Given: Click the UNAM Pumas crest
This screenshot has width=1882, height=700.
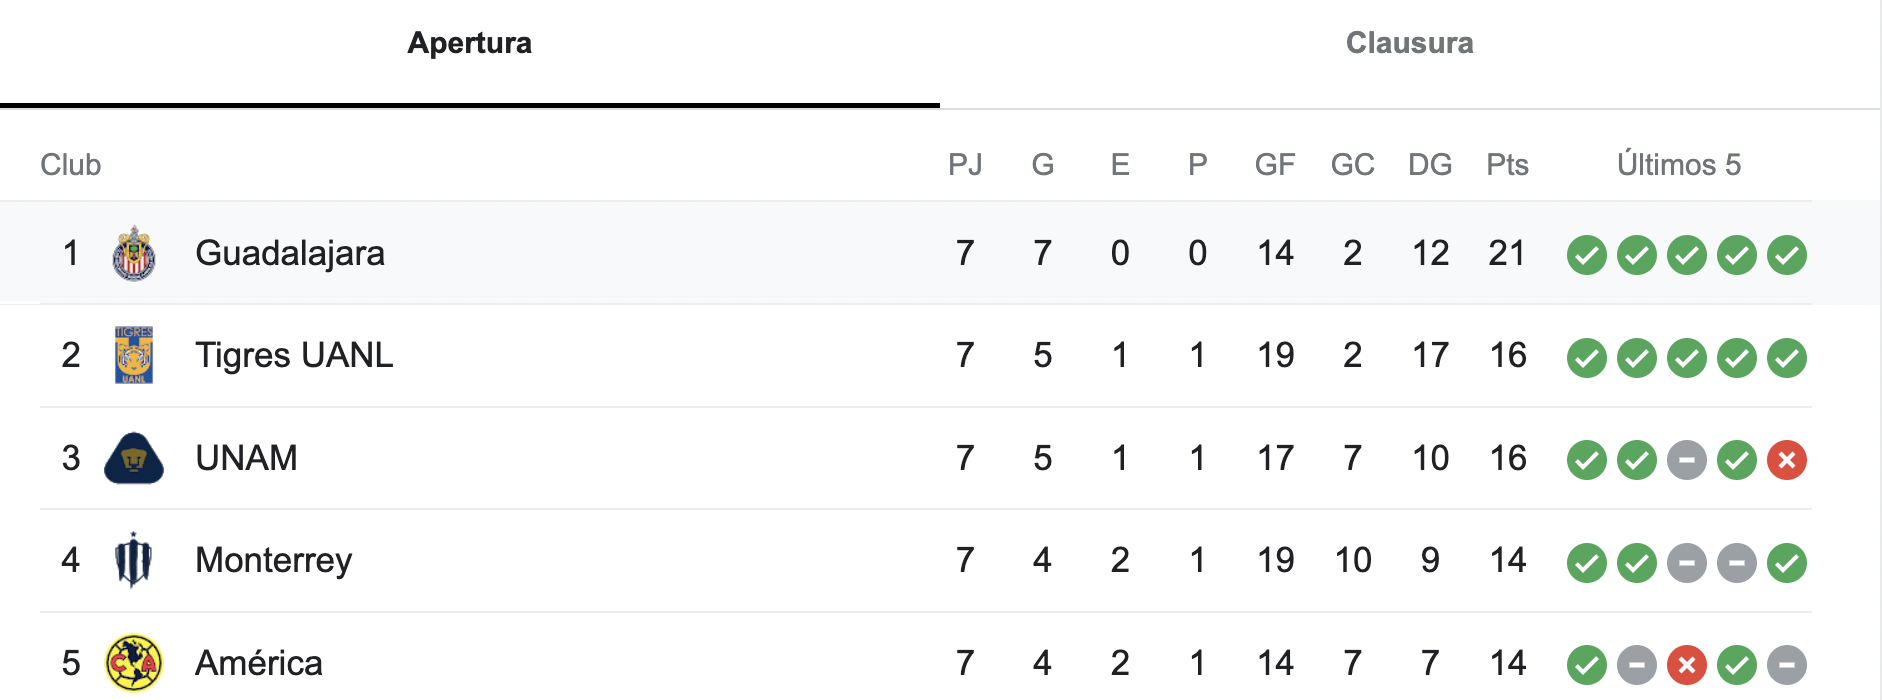Looking at the screenshot, I should (x=134, y=459).
